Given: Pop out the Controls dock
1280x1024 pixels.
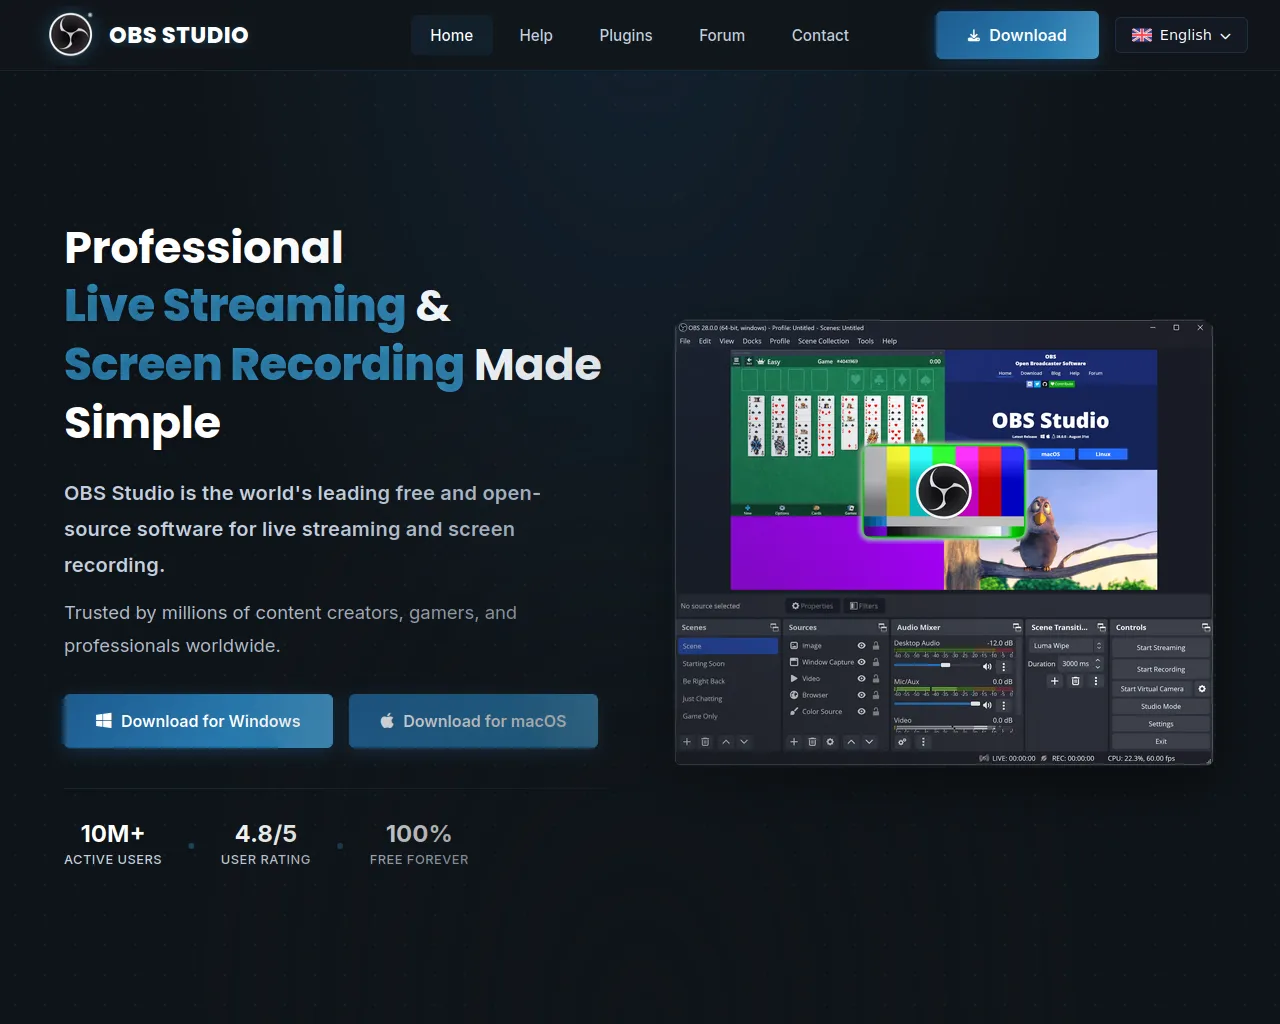Looking at the screenshot, I should pos(1206,627).
